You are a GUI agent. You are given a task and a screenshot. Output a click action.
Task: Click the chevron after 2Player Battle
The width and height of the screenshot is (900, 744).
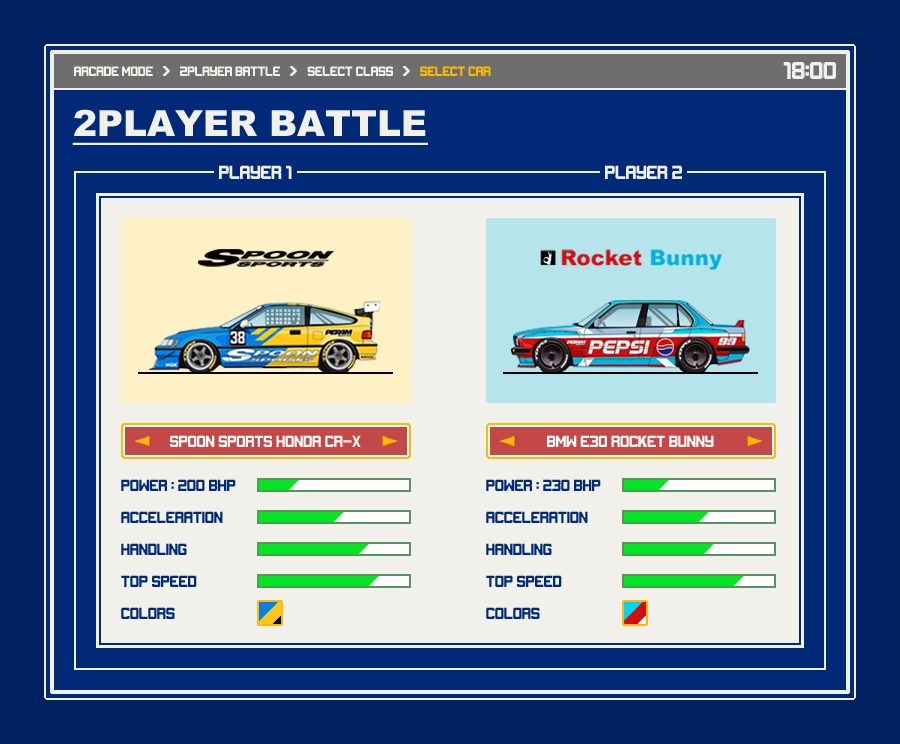point(293,71)
